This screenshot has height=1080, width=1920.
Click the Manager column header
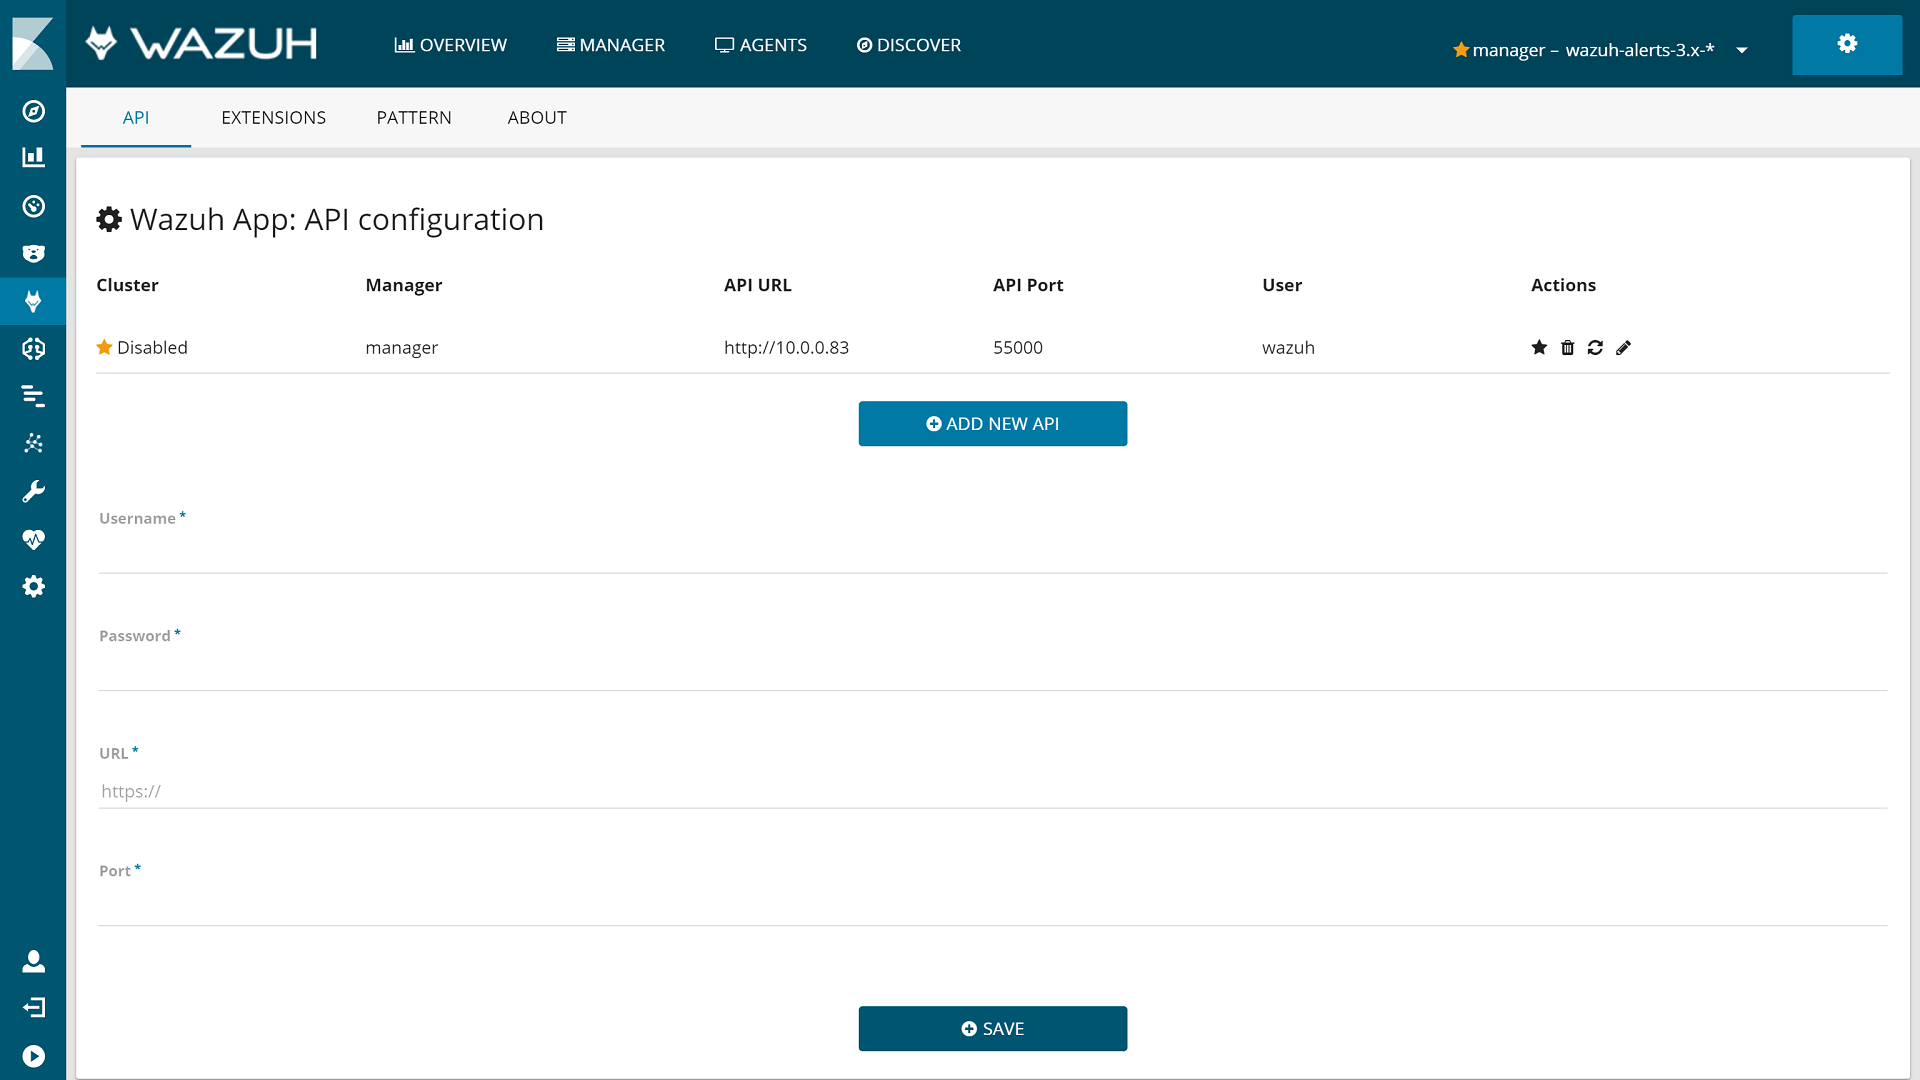(403, 285)
